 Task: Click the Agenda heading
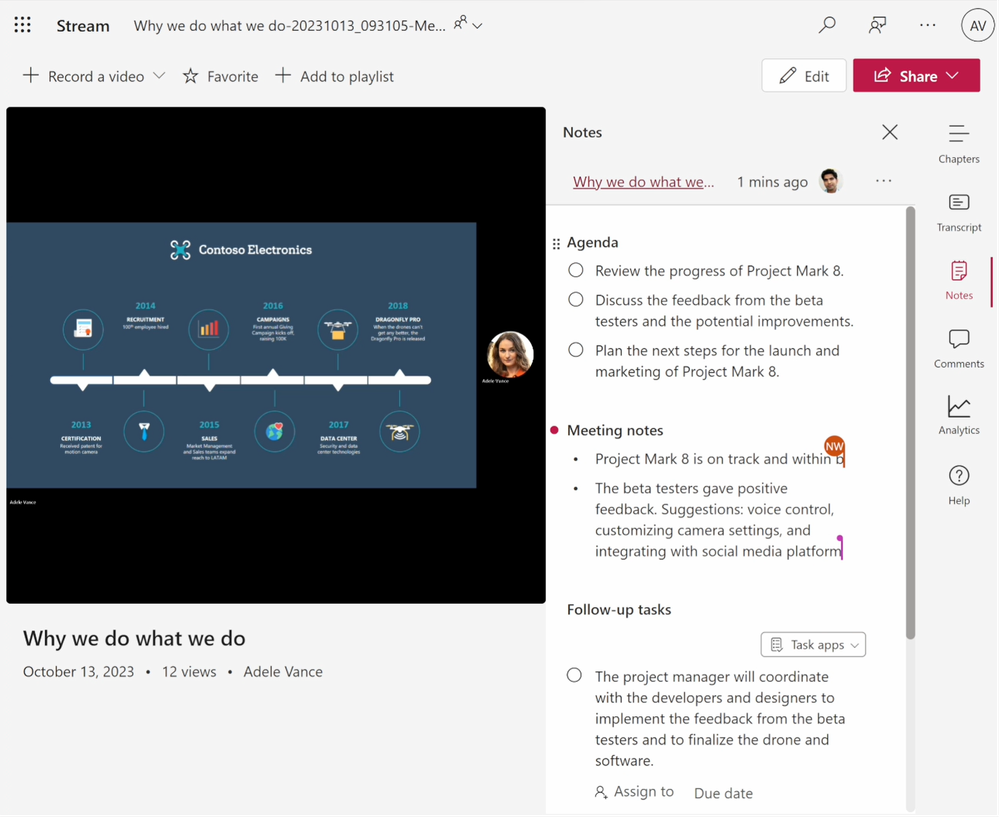click(593, 242)
